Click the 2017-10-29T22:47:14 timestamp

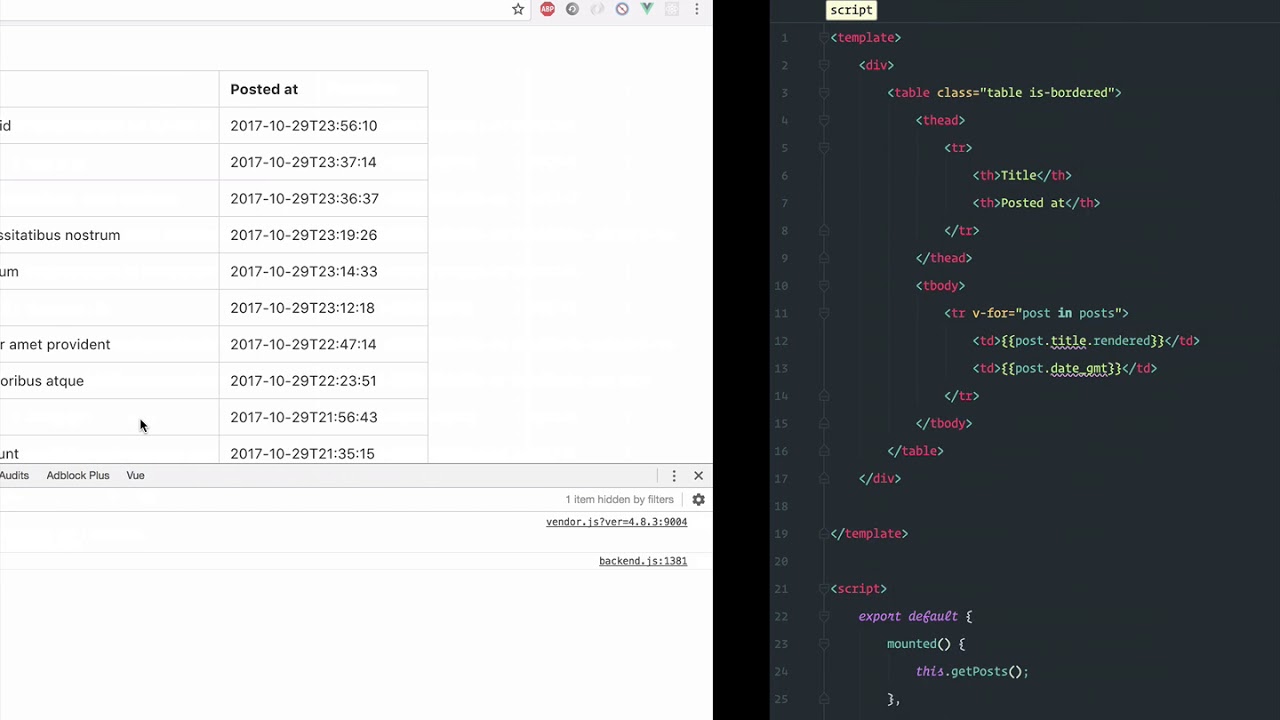coord(303,344)
